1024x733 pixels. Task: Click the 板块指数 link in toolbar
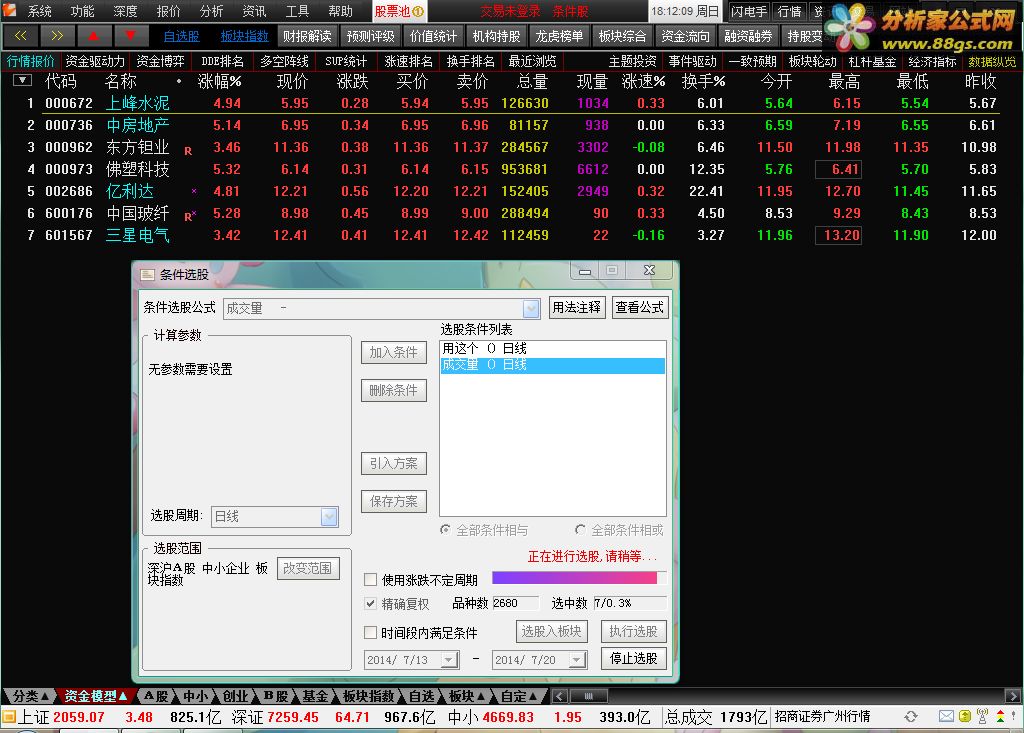pyautogui.click(x=245, y=37)
